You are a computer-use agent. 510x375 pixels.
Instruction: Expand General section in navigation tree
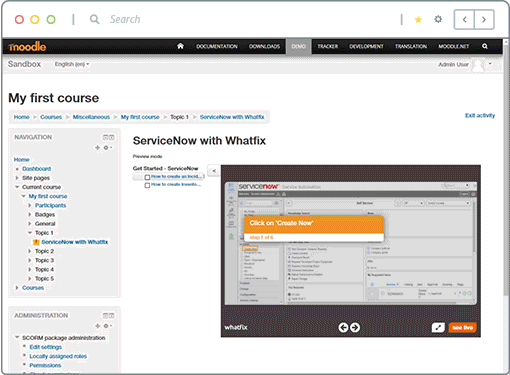[x=30, y=224]
